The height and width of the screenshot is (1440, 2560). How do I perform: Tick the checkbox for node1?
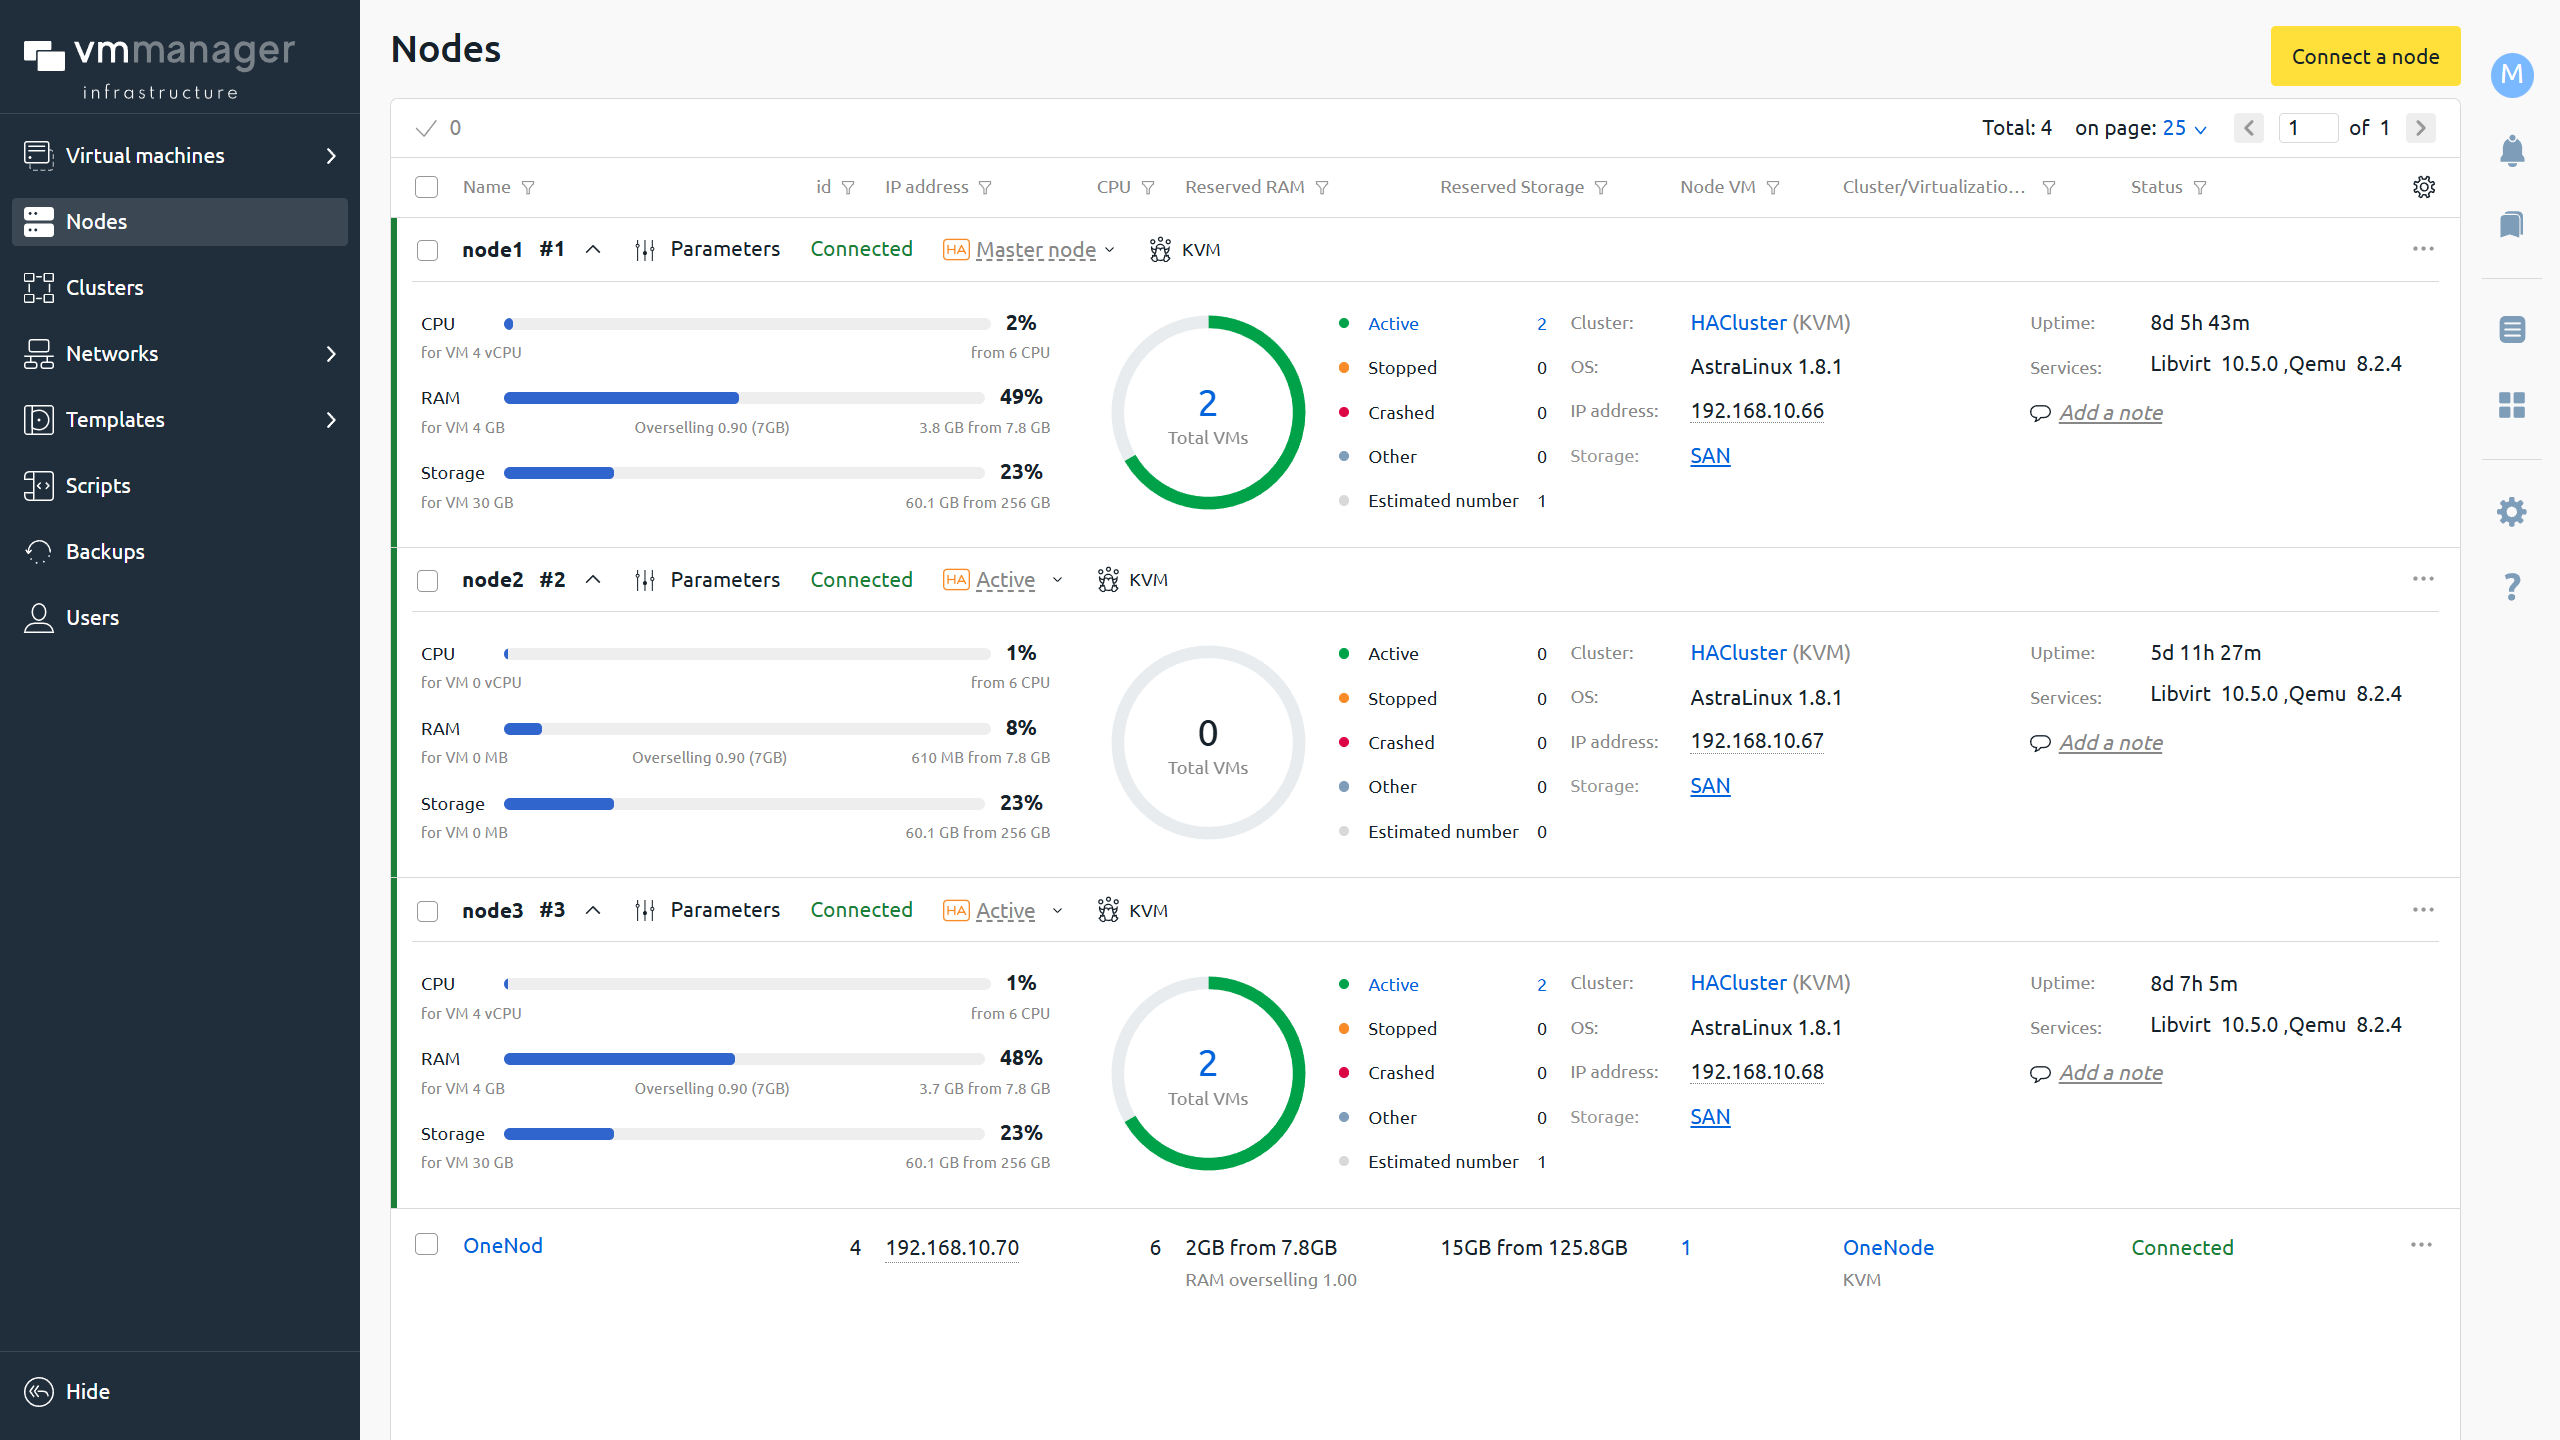[427, 250]
